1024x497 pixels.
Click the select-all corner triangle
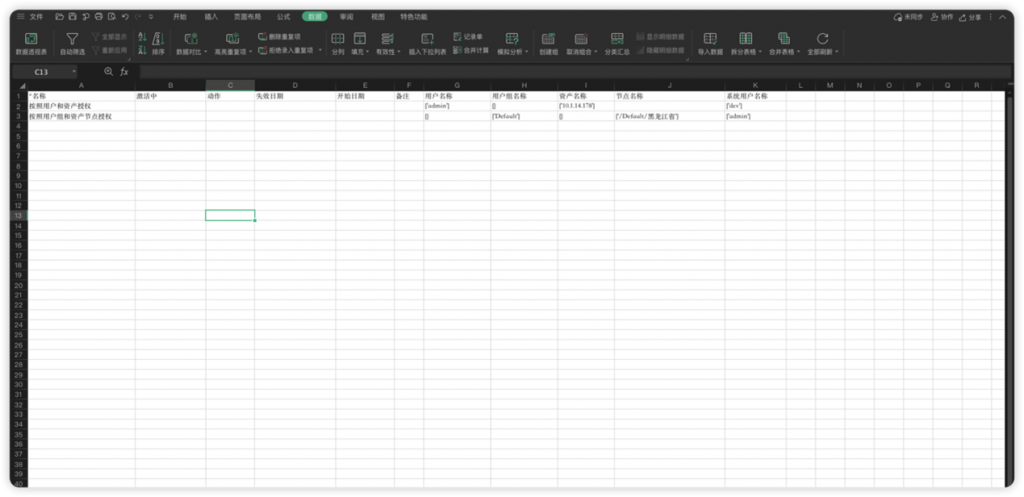(x=22, y=86)
